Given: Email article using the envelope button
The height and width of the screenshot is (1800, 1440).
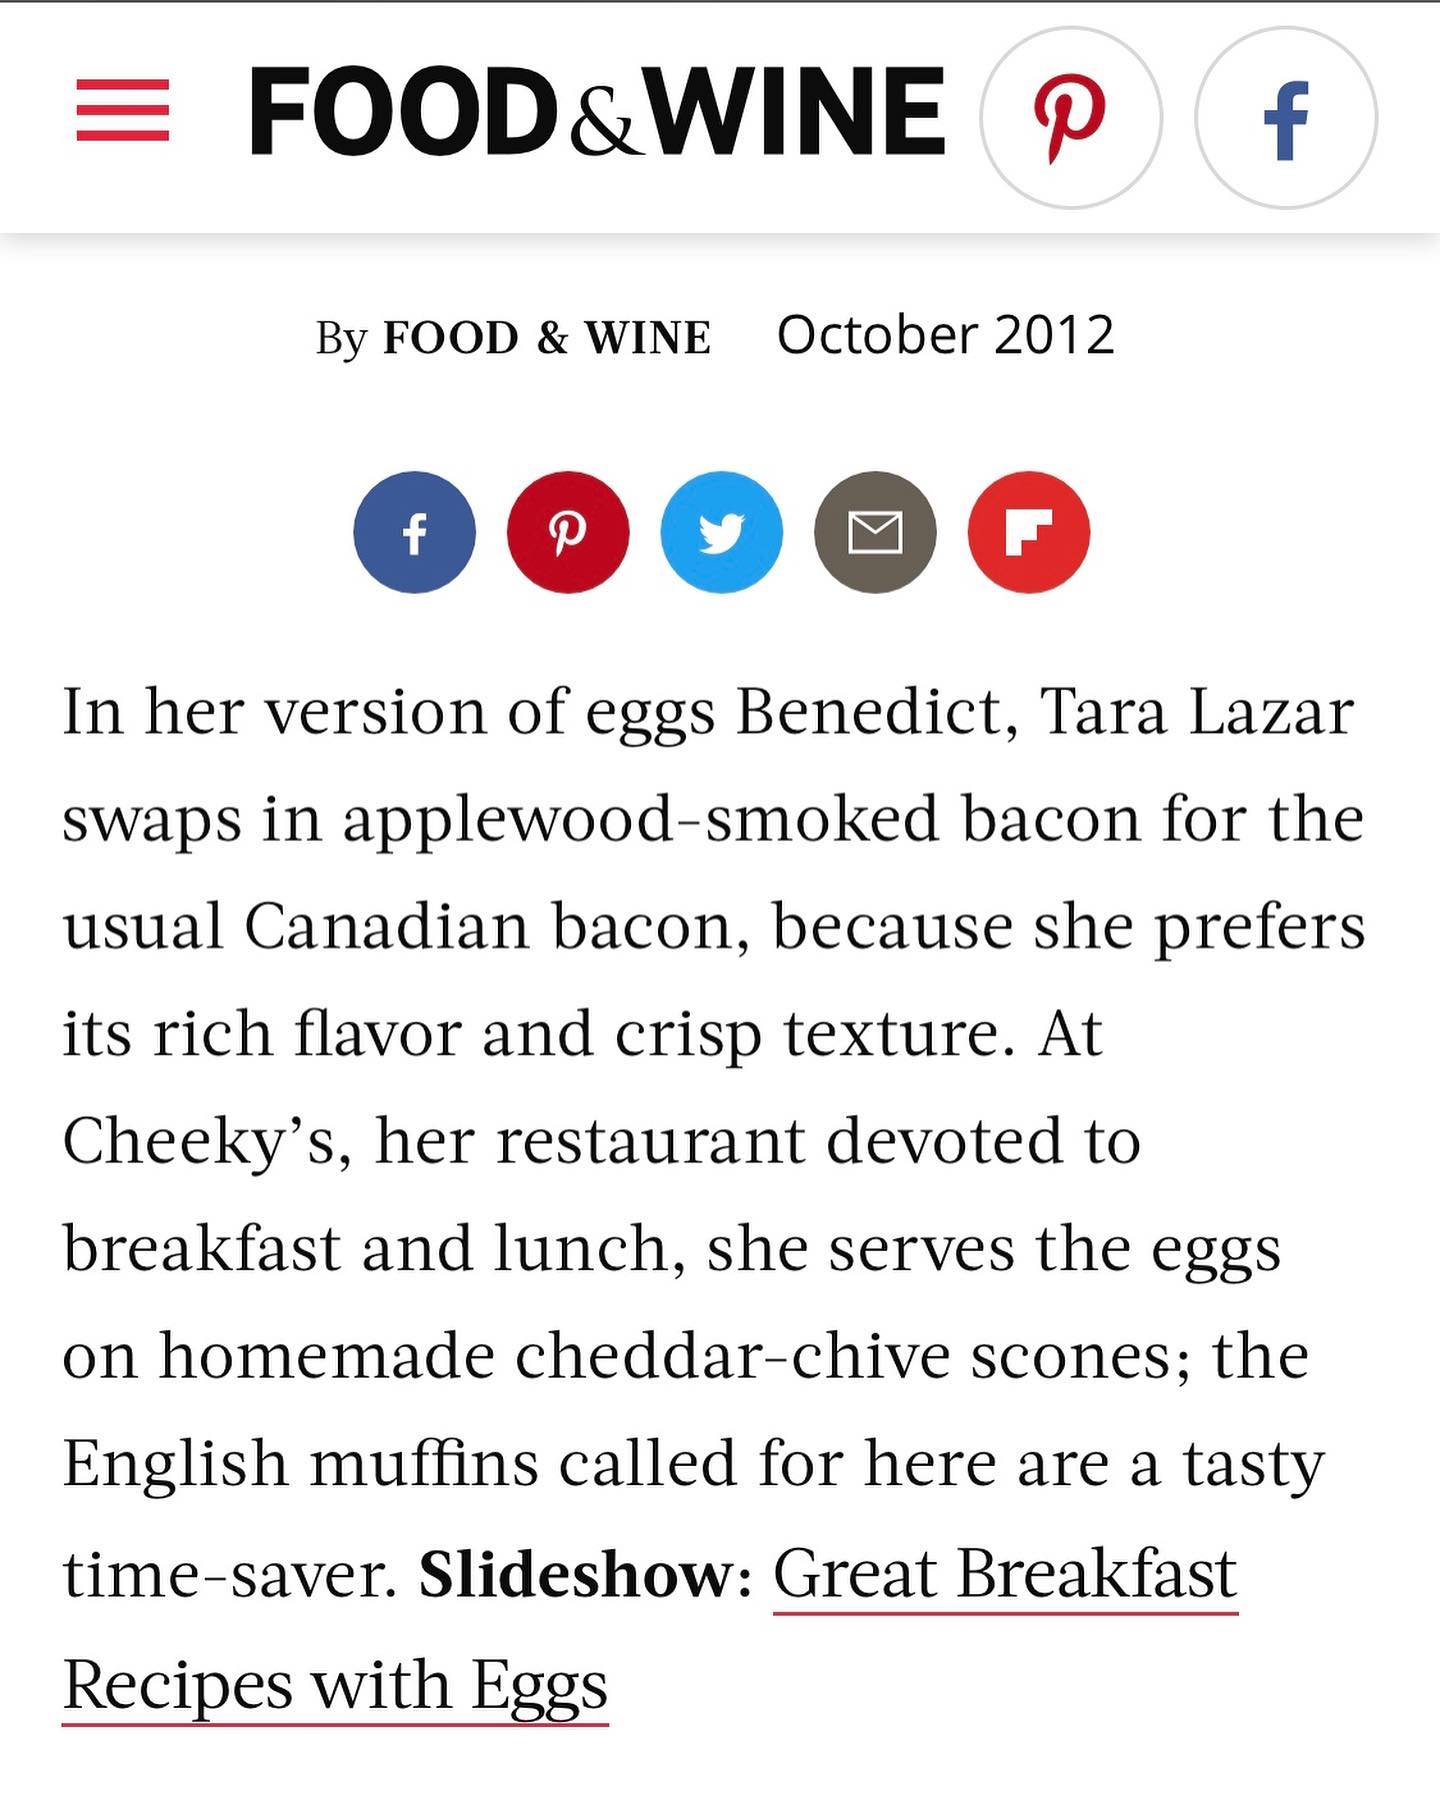Looking at the screenshot, I should click(x=875, y=532).
